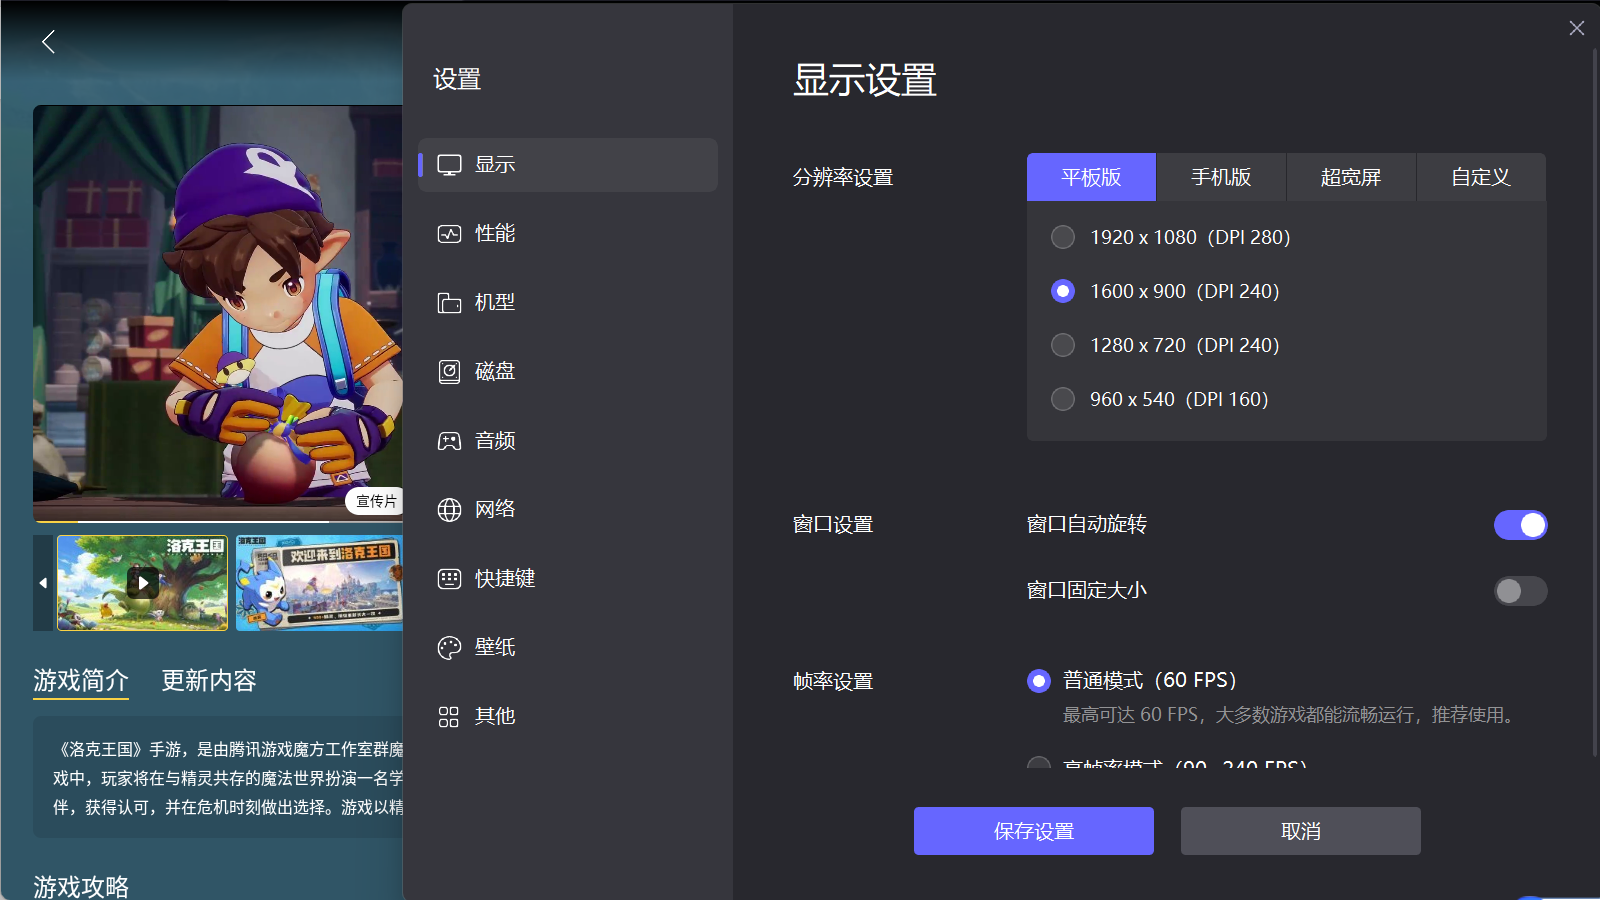Open the 网络 settings section
Viewport: 1600px width, 900px height.
point(568,510)
